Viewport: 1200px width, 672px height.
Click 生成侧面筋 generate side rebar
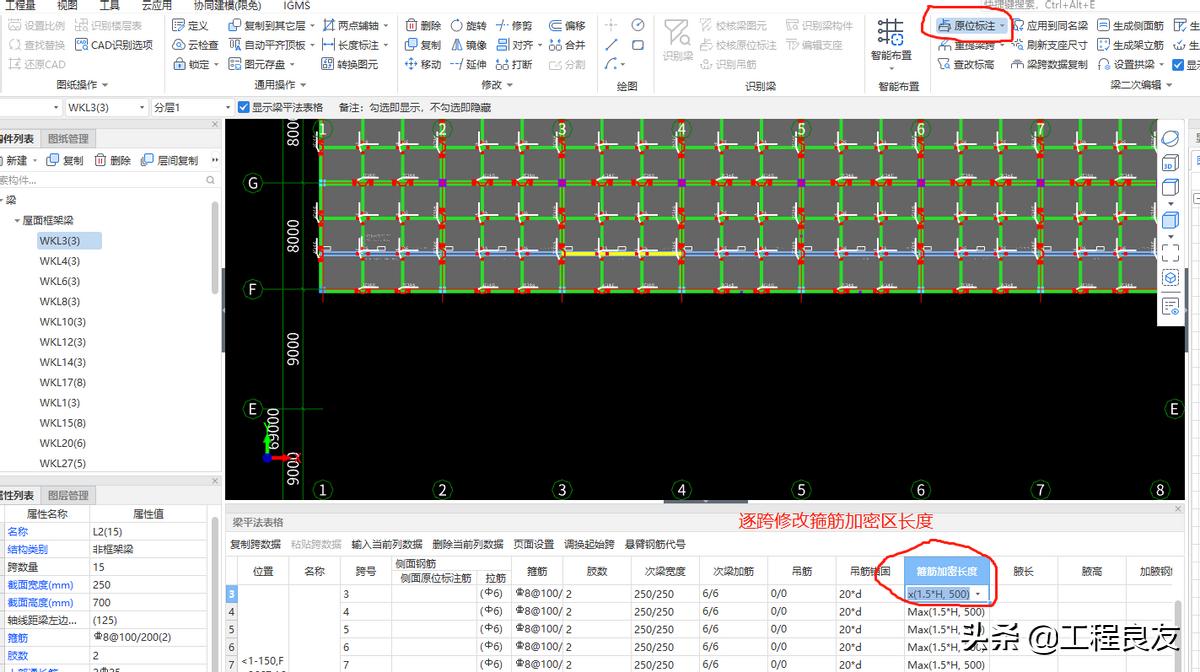[1131, 25]
